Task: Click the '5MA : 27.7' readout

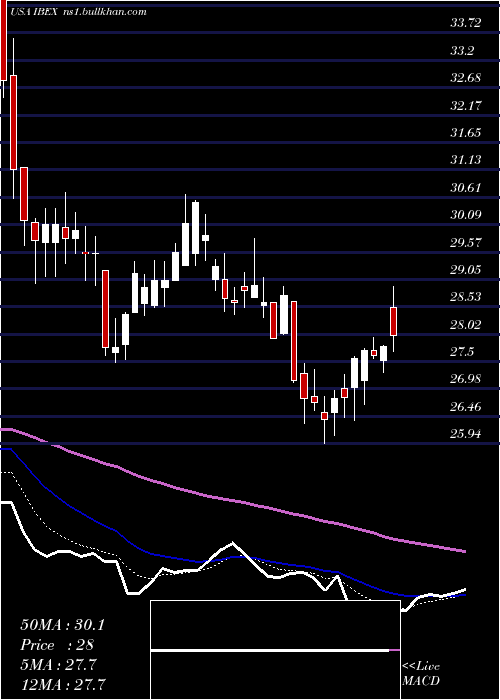Action: coord(58,665)
